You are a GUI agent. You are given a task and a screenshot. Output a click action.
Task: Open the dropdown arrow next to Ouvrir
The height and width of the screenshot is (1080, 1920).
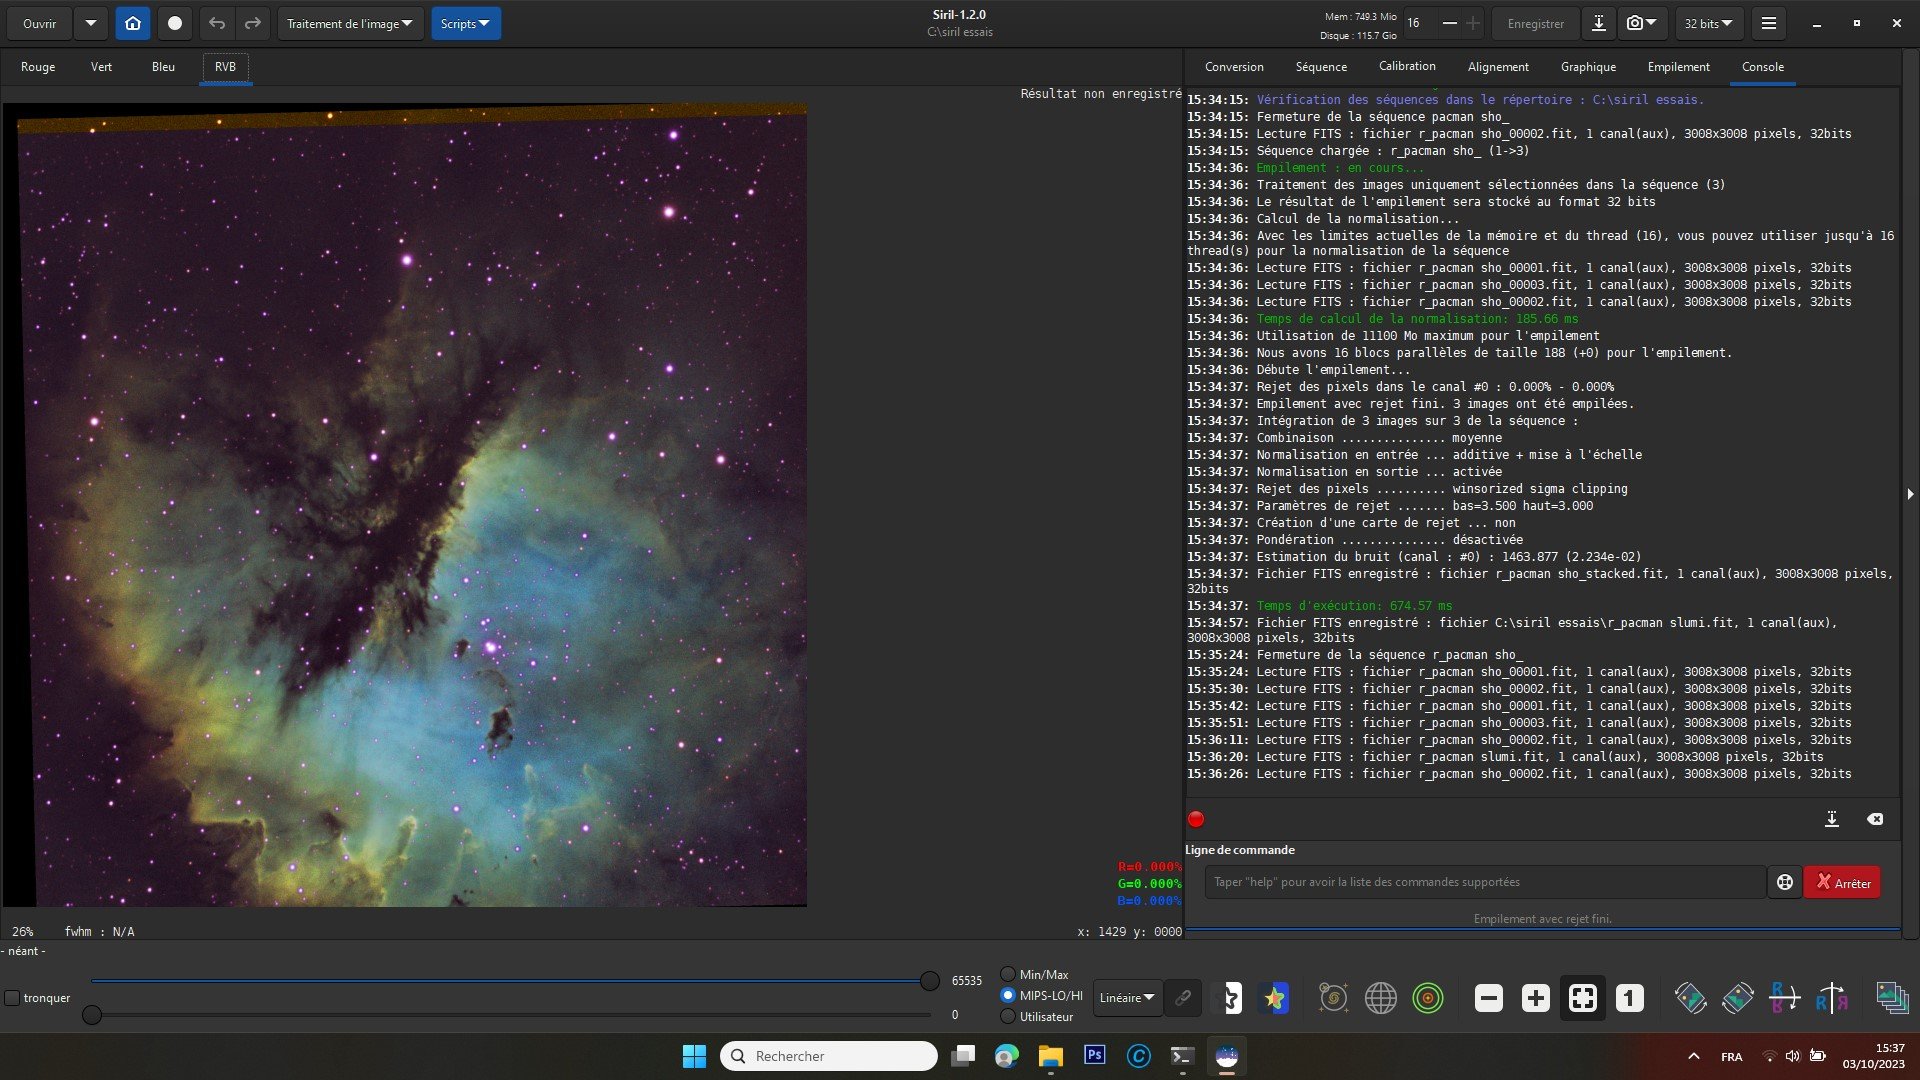tap(91, 23)
